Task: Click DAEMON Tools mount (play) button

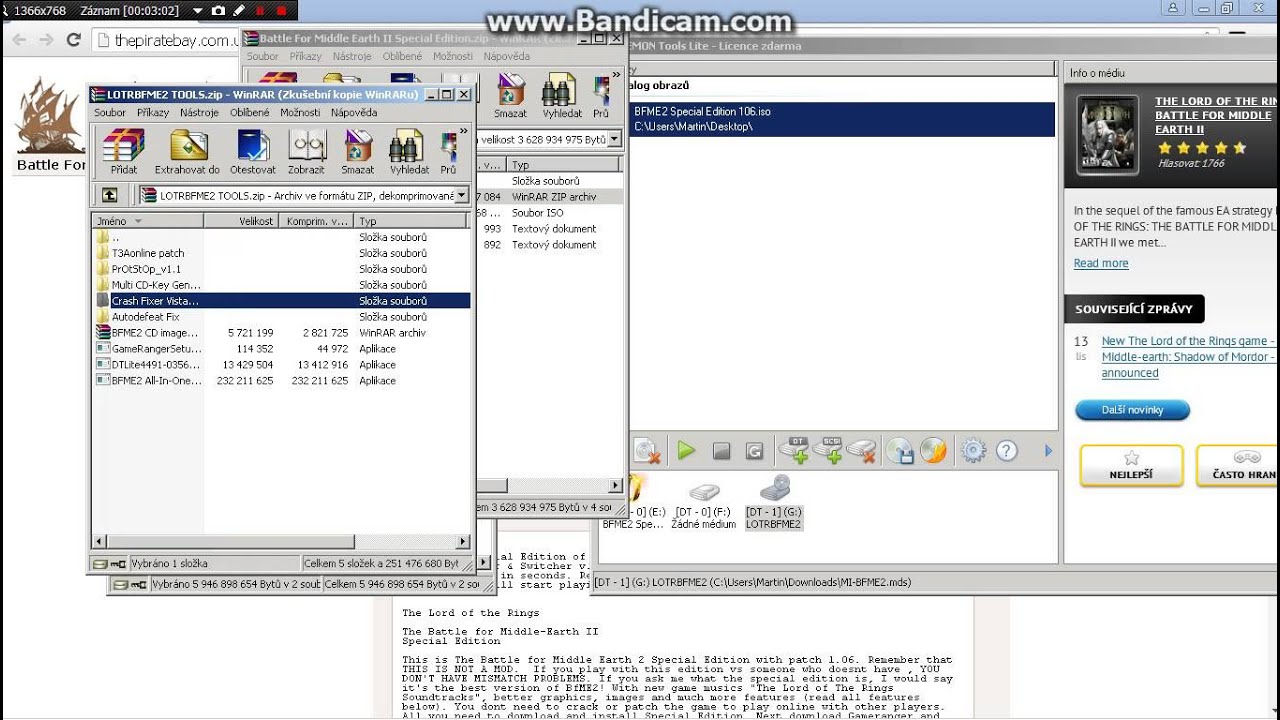Action: click(686, 451)
